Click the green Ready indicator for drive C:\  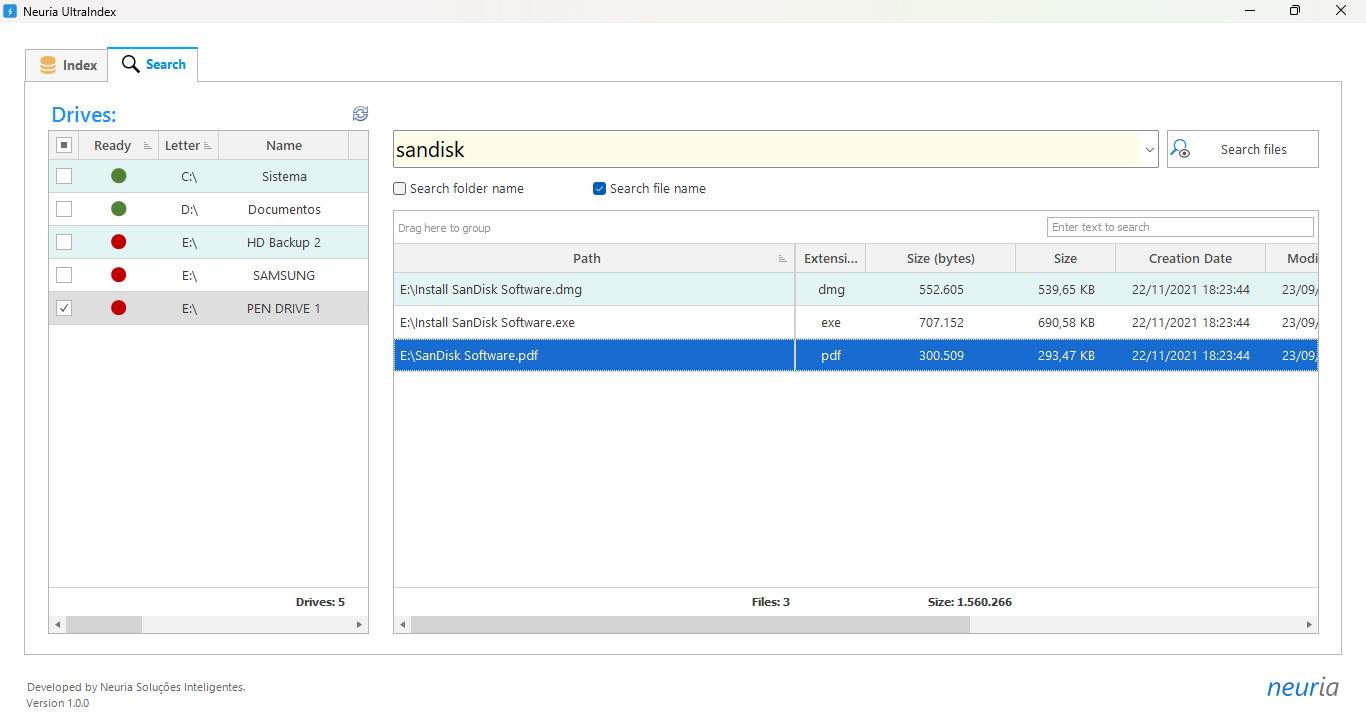(x=118, y=175)
